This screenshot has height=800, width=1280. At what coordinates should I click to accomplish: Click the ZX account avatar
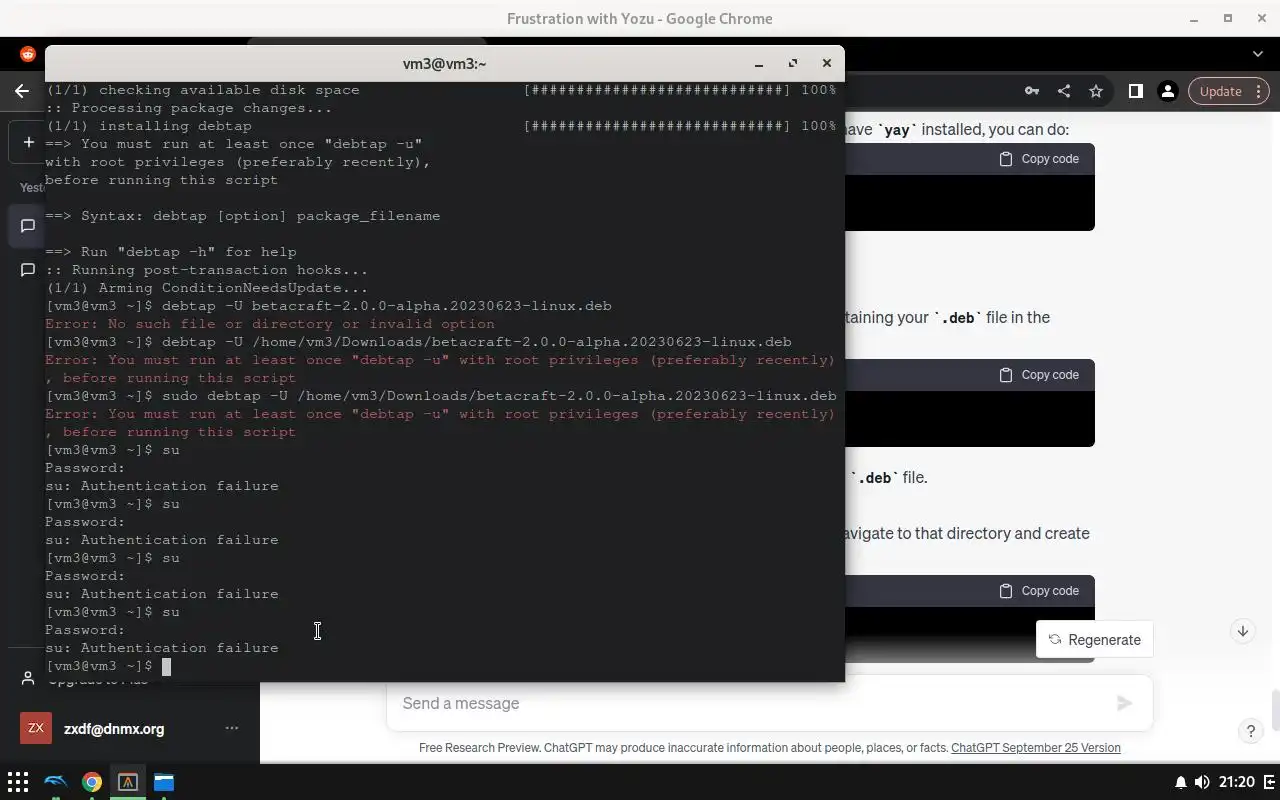36,728
